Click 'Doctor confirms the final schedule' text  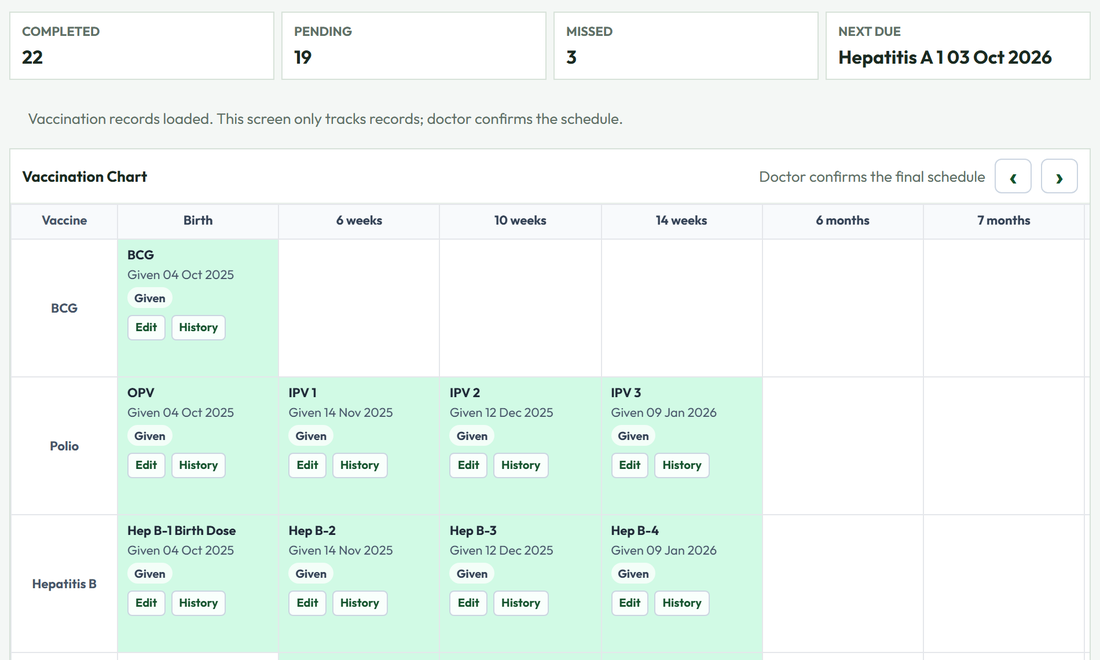pos(872,177)
